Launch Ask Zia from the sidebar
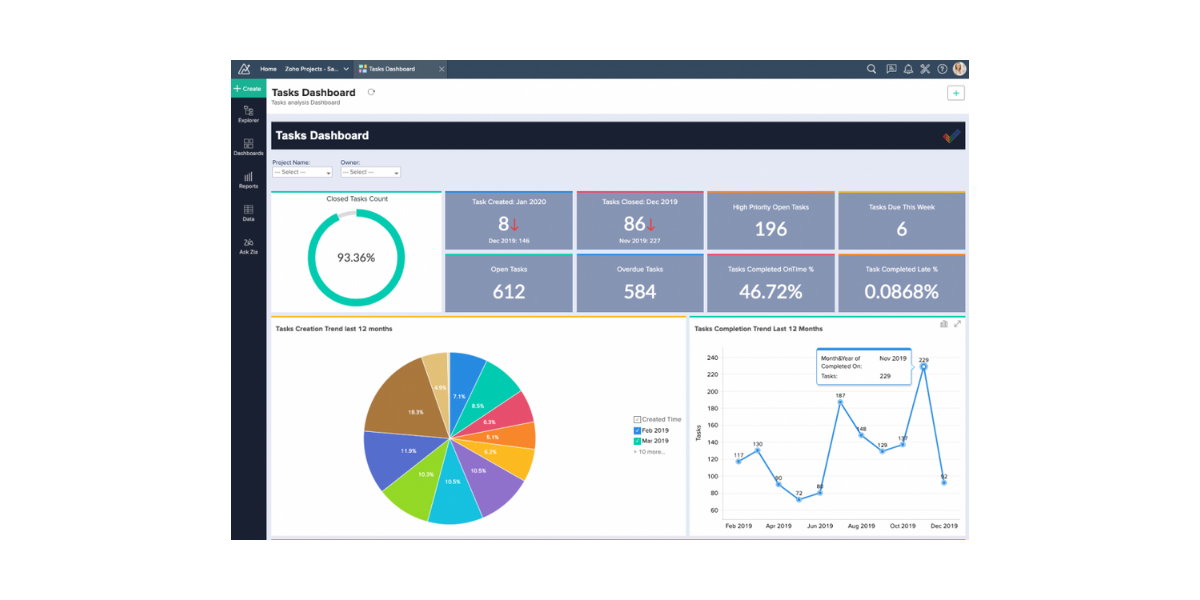This screenshot has height=600, width=1200. pyautogui.click(x=249, y=245)
